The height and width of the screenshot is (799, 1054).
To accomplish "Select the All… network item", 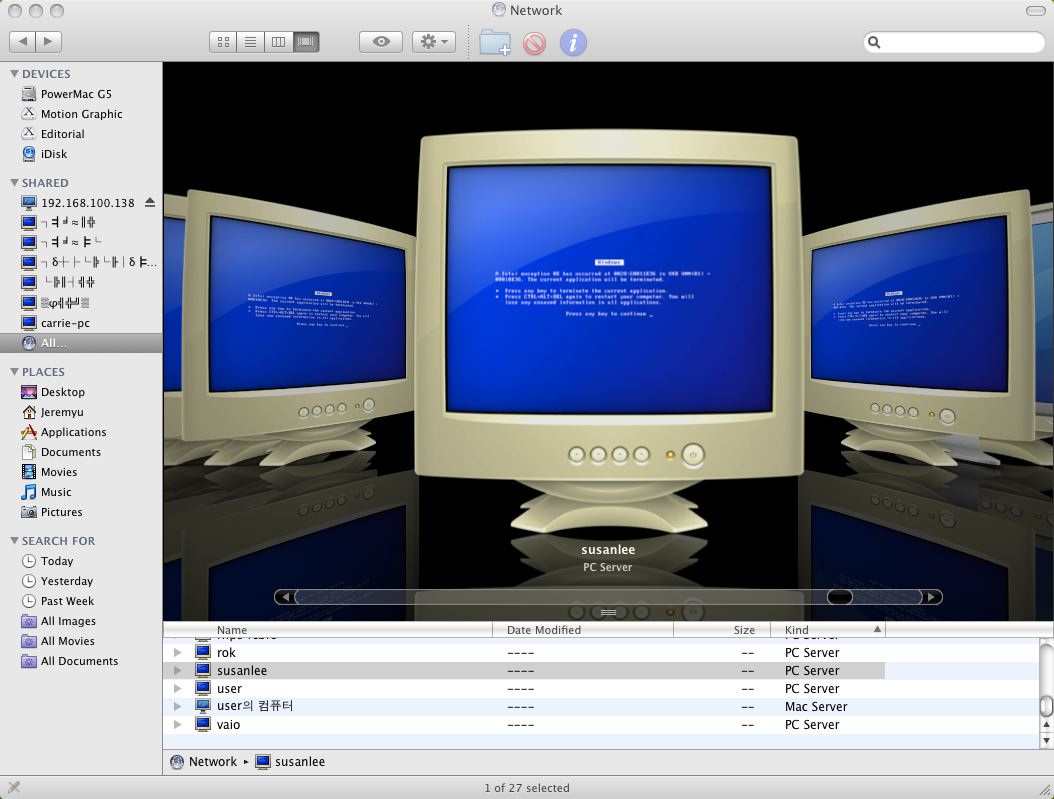I will (81, 343).
